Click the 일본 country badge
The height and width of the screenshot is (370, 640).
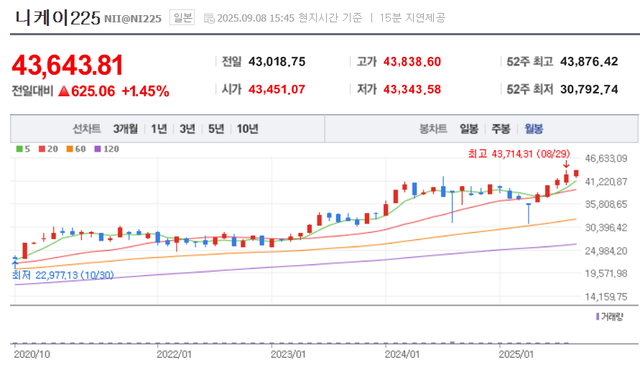point(182,18)
